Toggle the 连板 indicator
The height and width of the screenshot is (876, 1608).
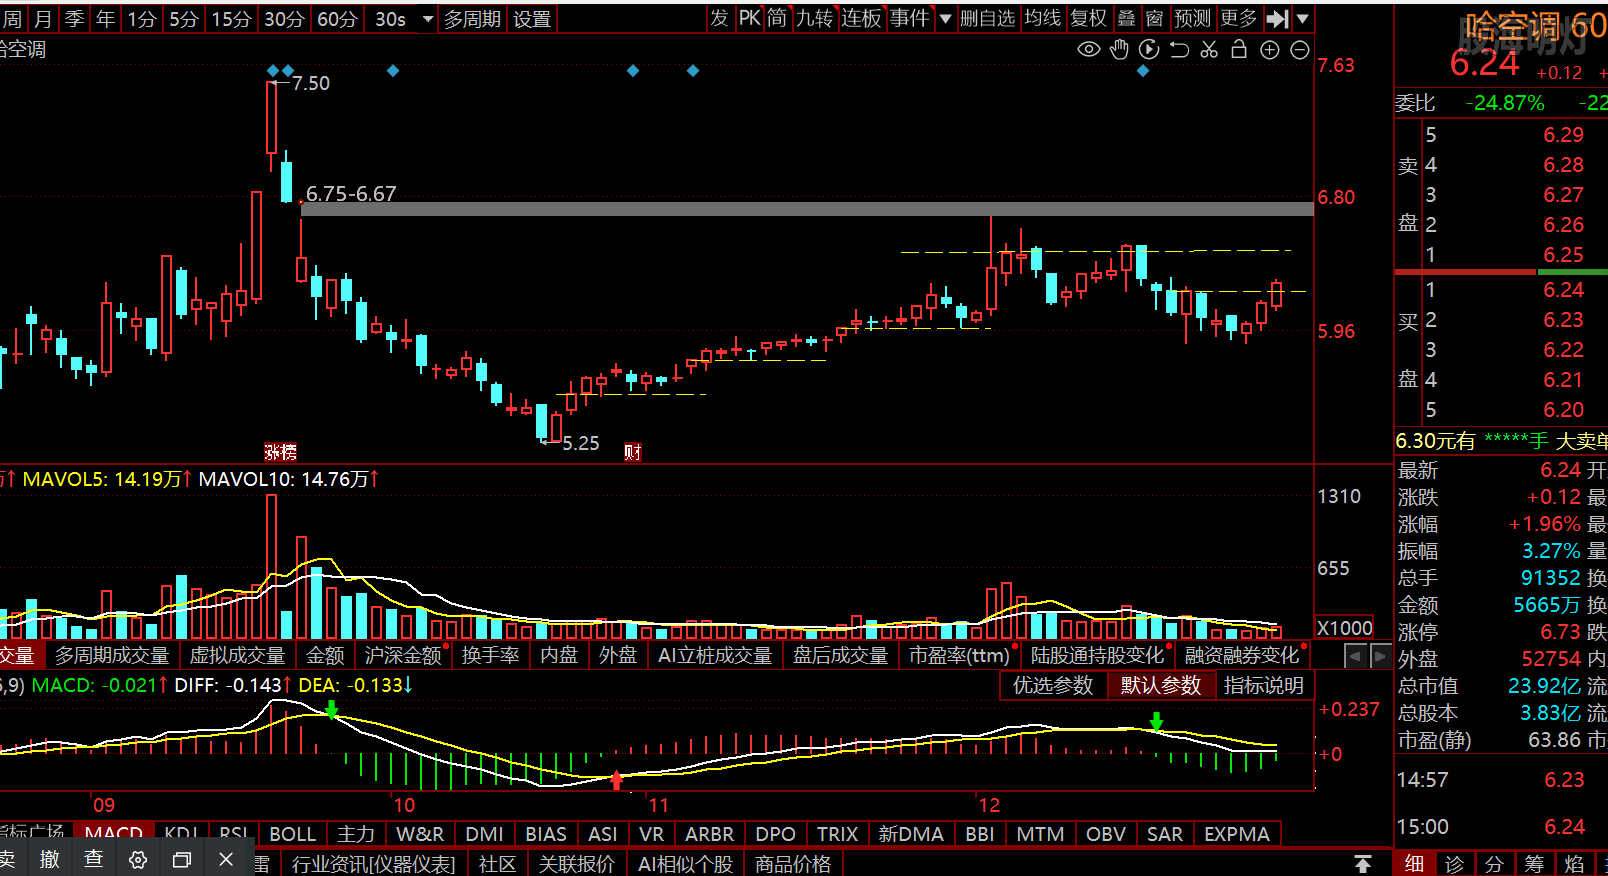point(861,18)
